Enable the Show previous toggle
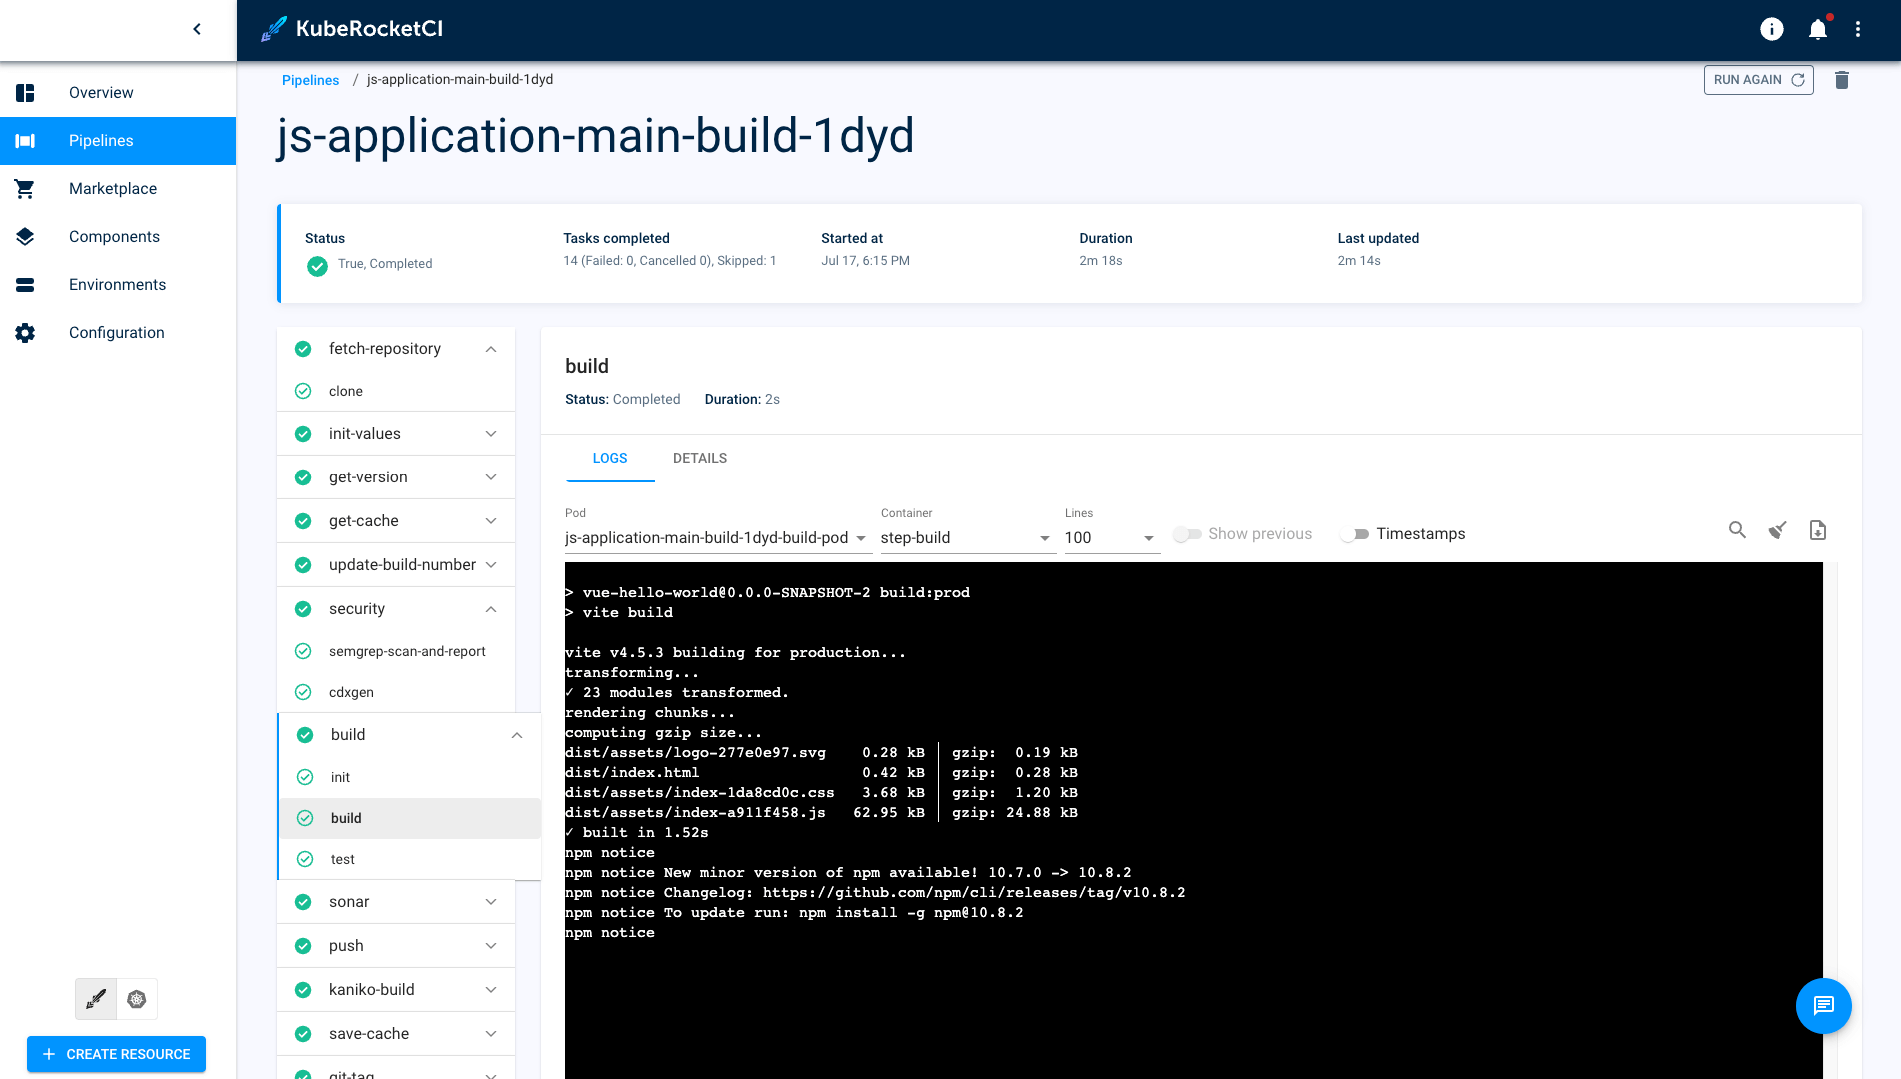The image size is (1901, 1079). [1188, 534]
